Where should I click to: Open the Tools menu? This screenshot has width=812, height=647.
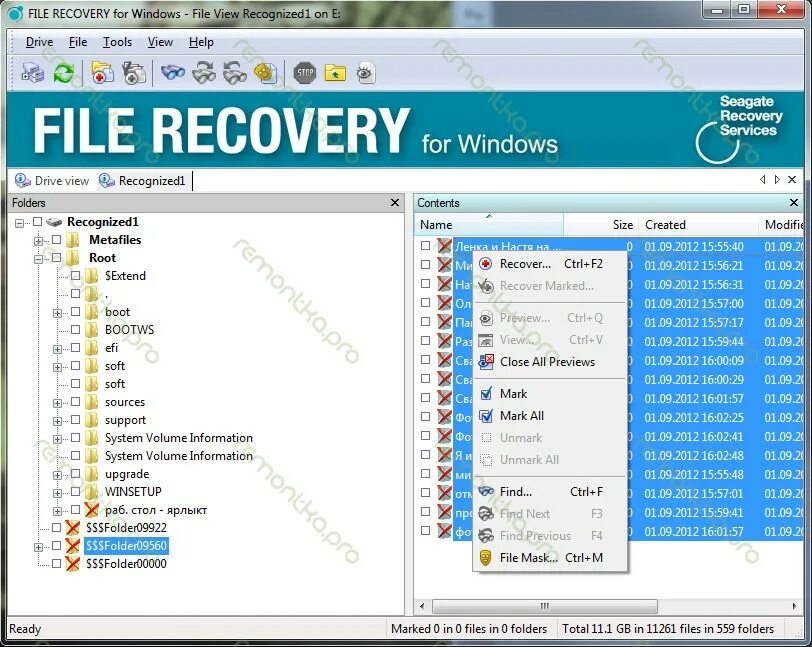click(117, 42)
